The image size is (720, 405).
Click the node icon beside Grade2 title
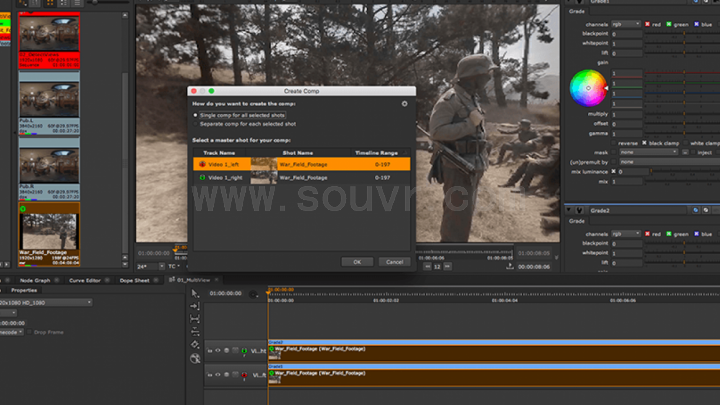click(x=579, y=210)
